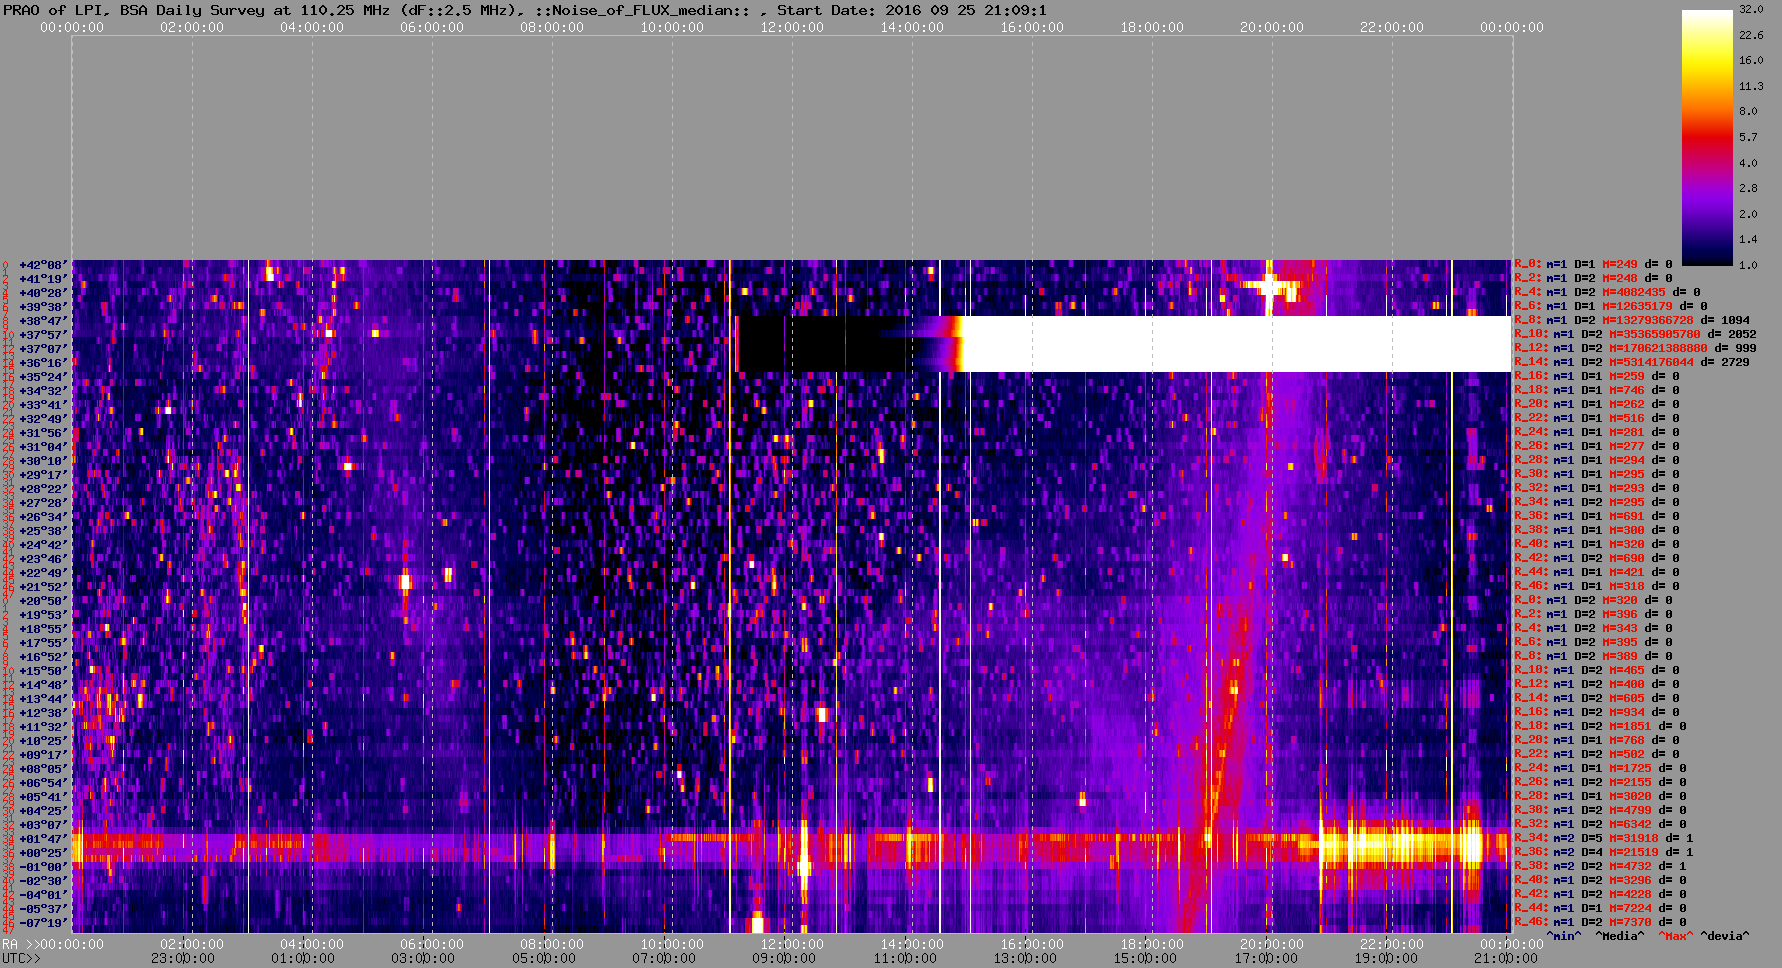
Task: Click the UTC tick label '19:00:00'
Action: pyautogui.click(x=1386, y=958)
